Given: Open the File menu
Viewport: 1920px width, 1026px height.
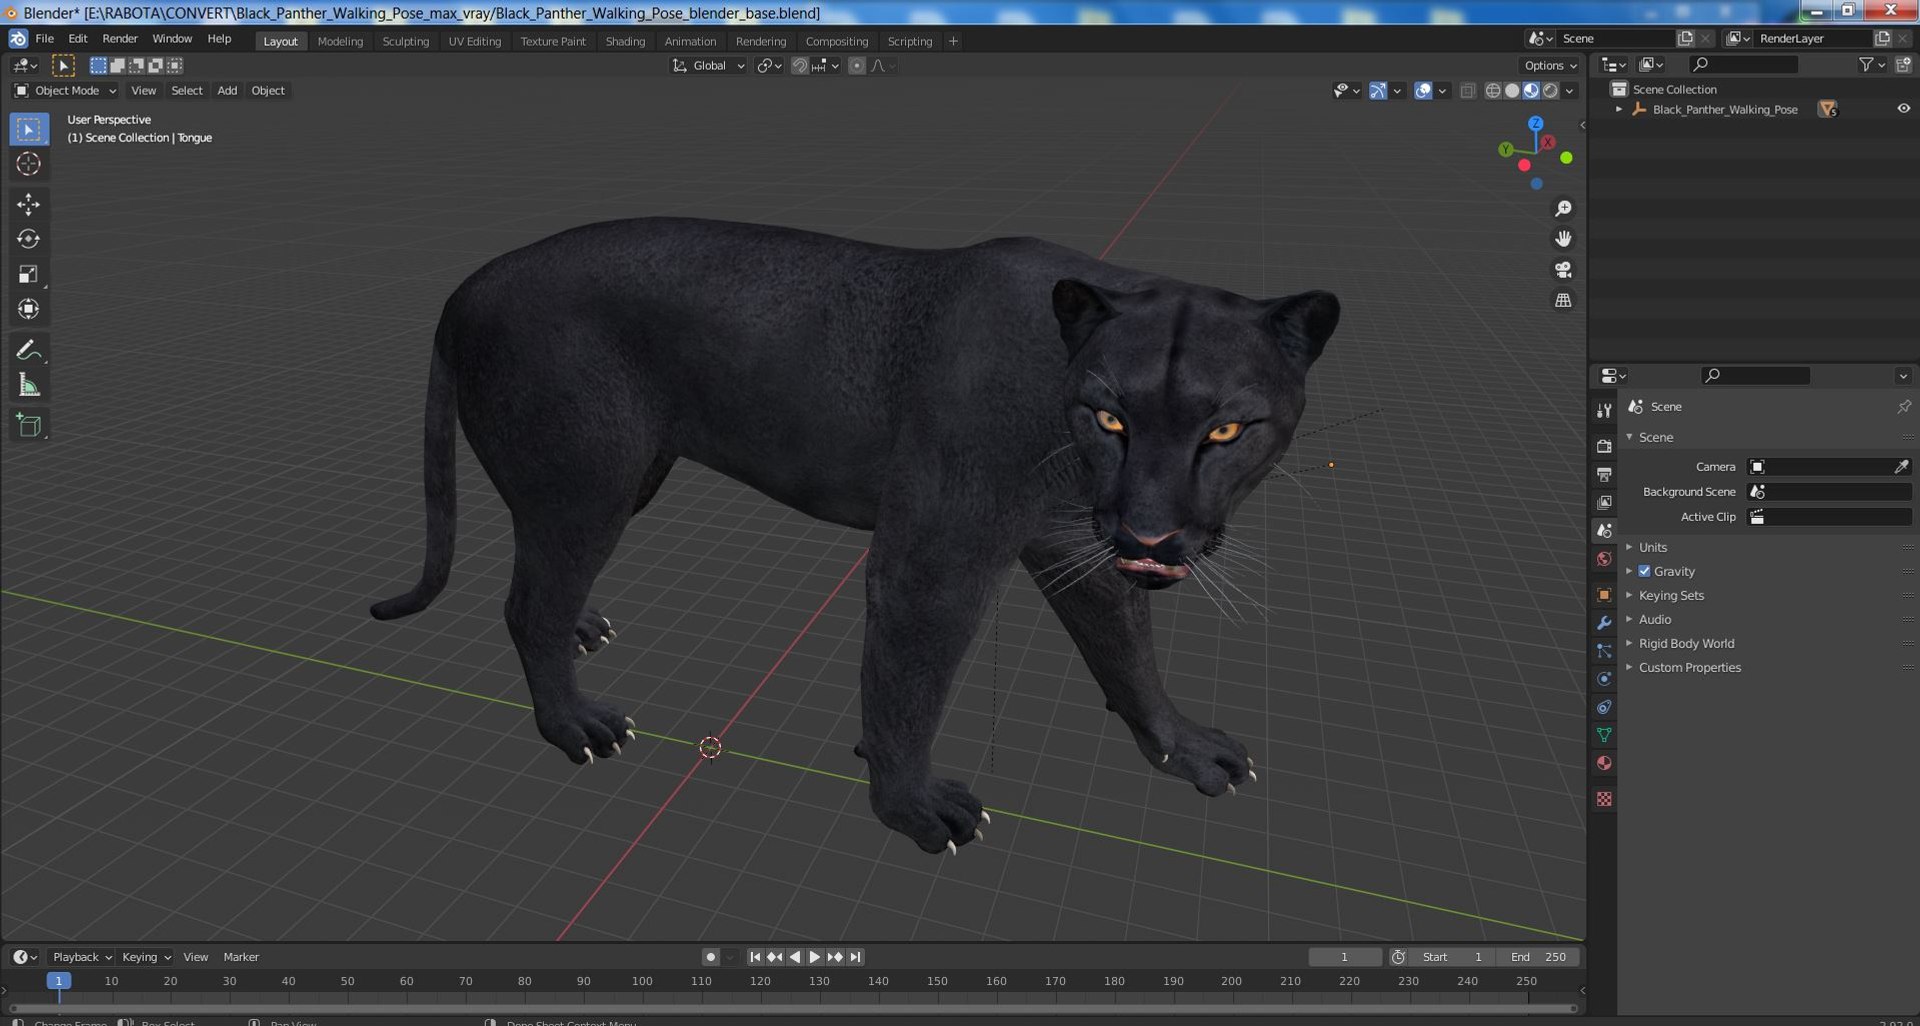Looking at the screenshot, I should coord(45,39).
